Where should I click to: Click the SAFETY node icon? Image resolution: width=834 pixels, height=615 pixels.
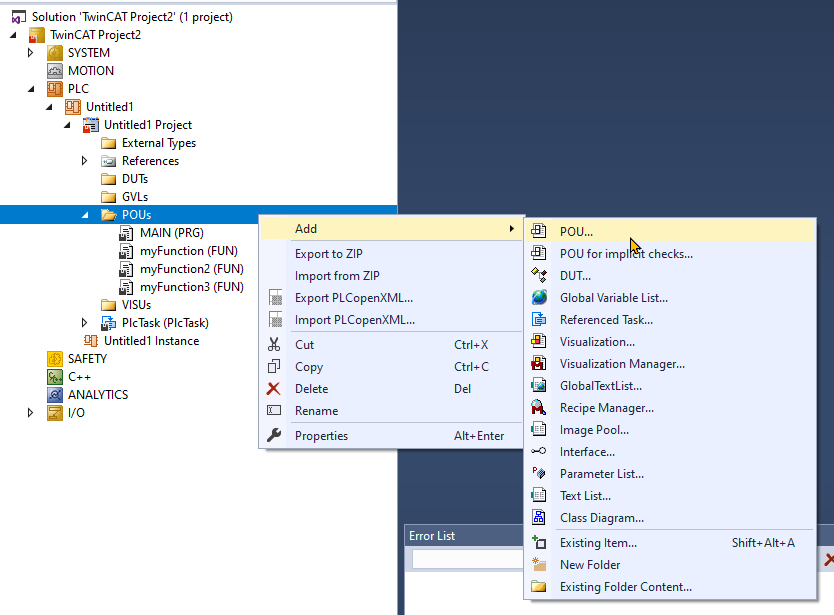click(x=55, y=359)
